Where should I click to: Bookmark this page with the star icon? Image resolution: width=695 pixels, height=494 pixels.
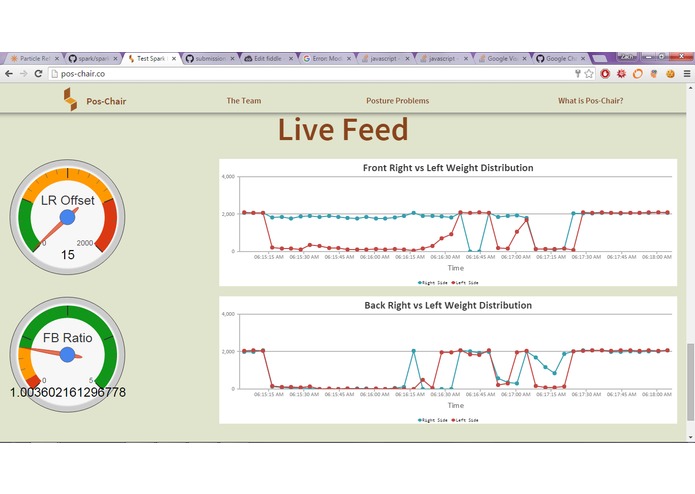(589, 74)
